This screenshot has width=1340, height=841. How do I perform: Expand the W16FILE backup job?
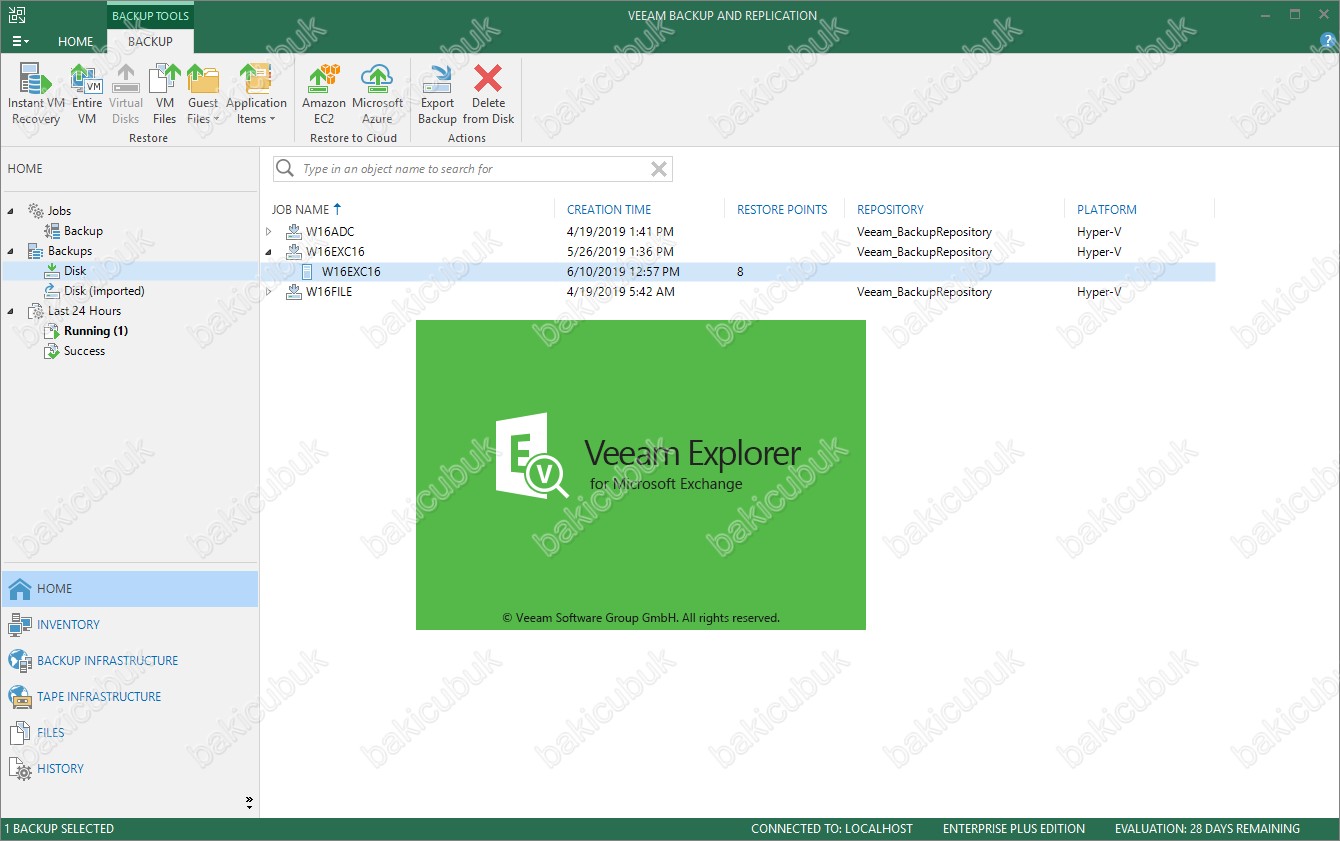click(x=268, y=292)
